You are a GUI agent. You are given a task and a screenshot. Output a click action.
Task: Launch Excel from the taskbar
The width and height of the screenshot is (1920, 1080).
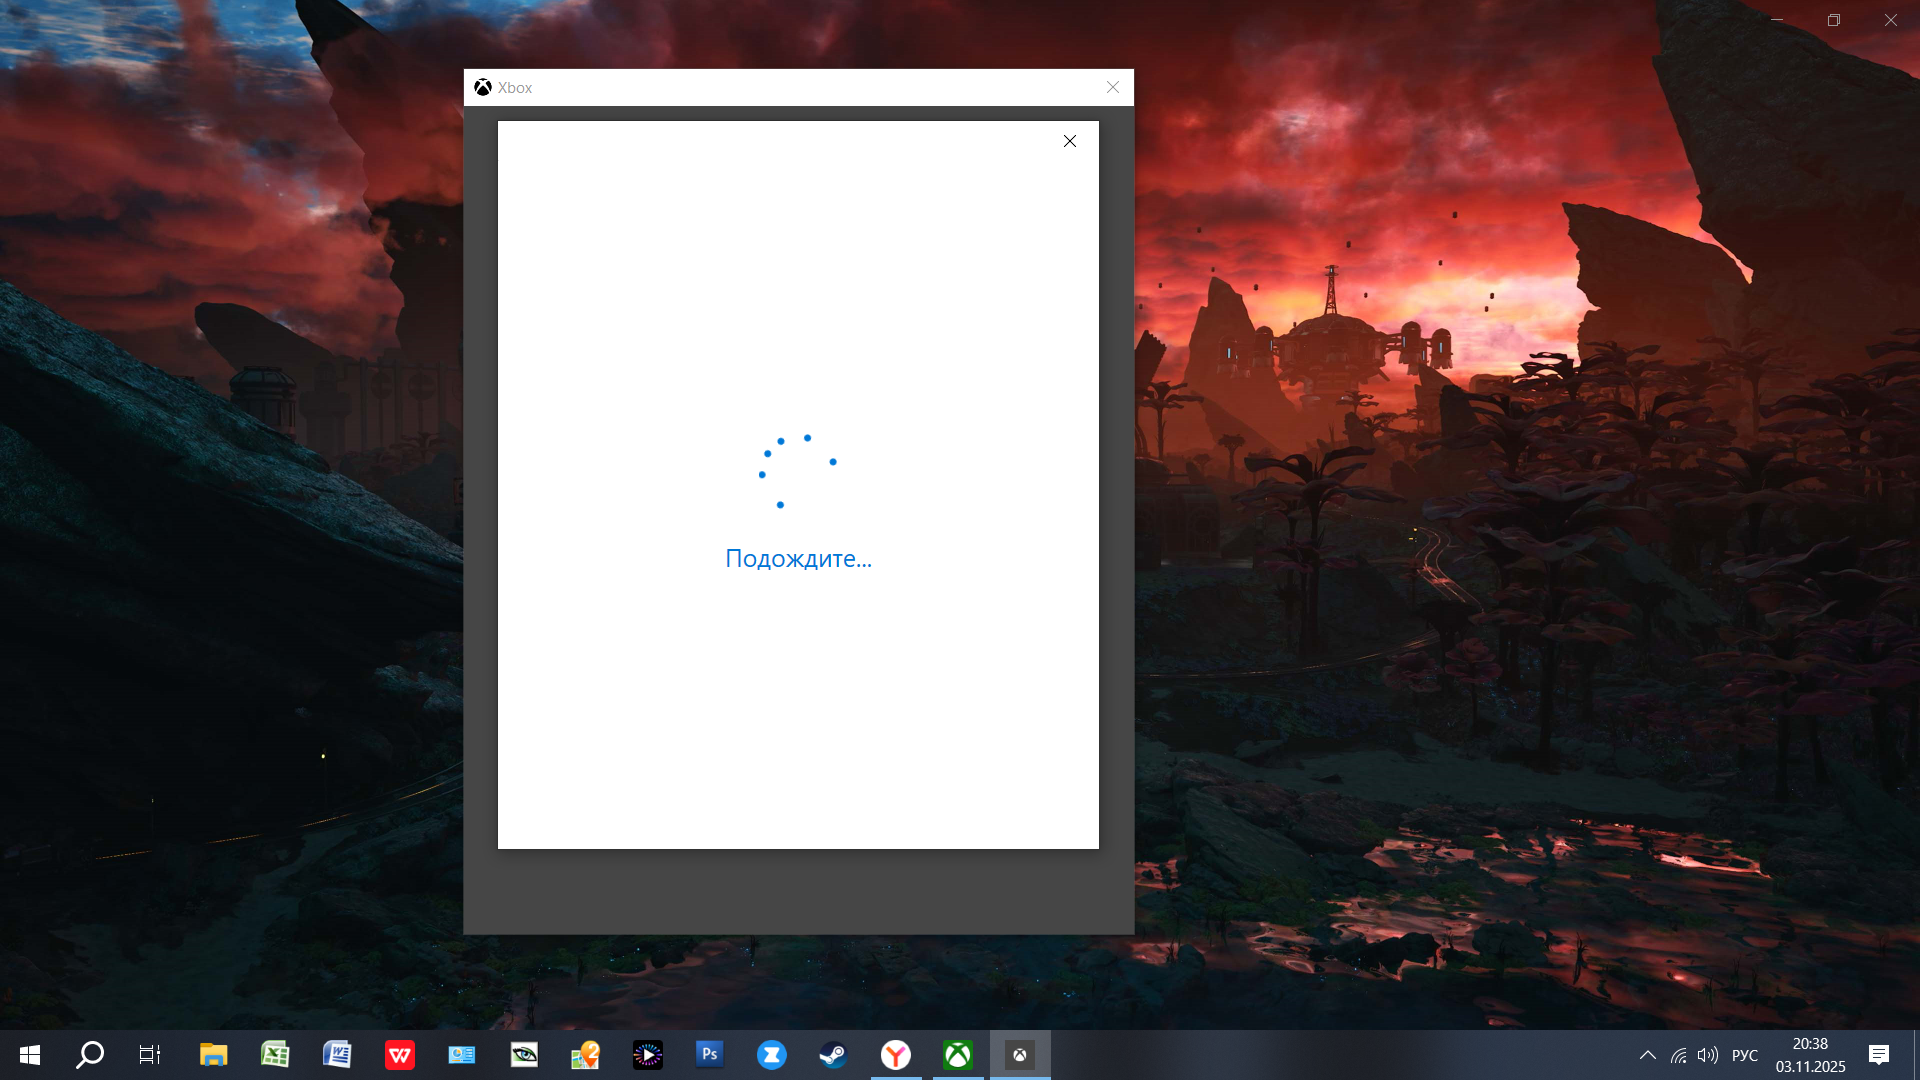tap(275, 1055)
